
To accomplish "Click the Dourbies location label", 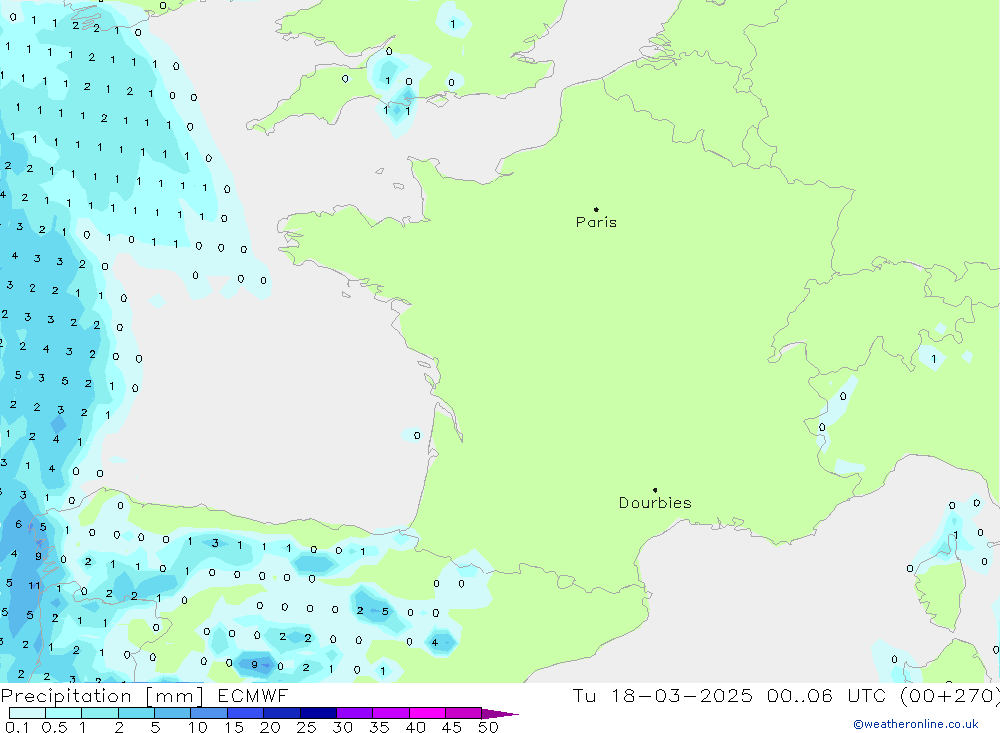I will point(655,503).
